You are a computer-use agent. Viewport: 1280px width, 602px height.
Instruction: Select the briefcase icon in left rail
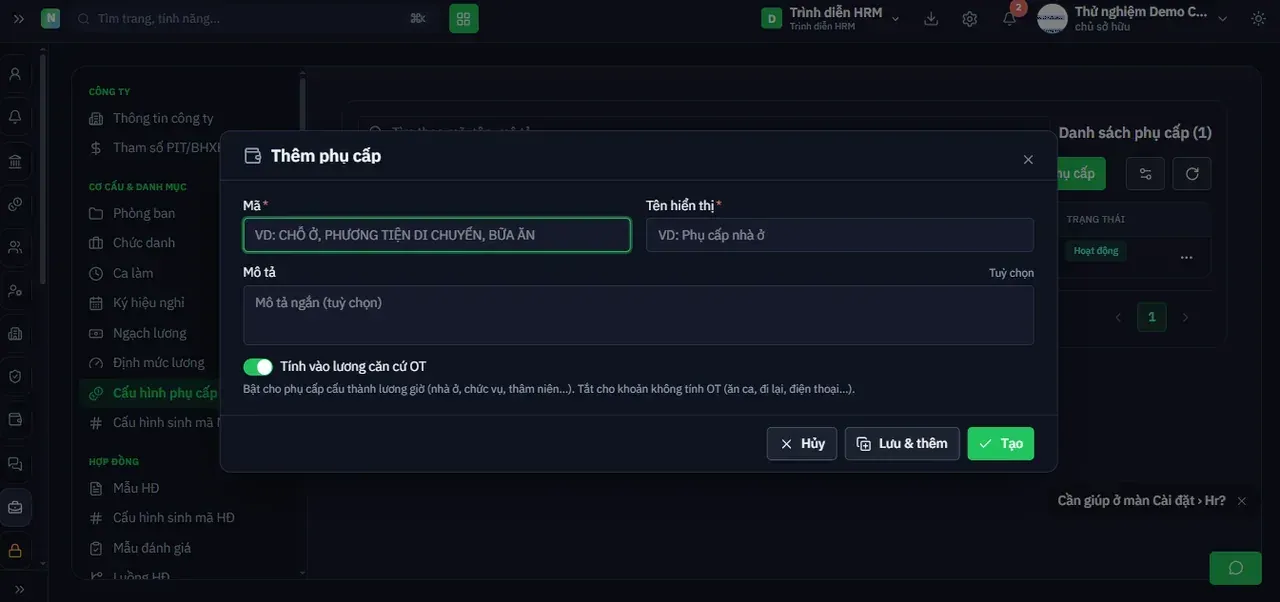coord(15,507)
